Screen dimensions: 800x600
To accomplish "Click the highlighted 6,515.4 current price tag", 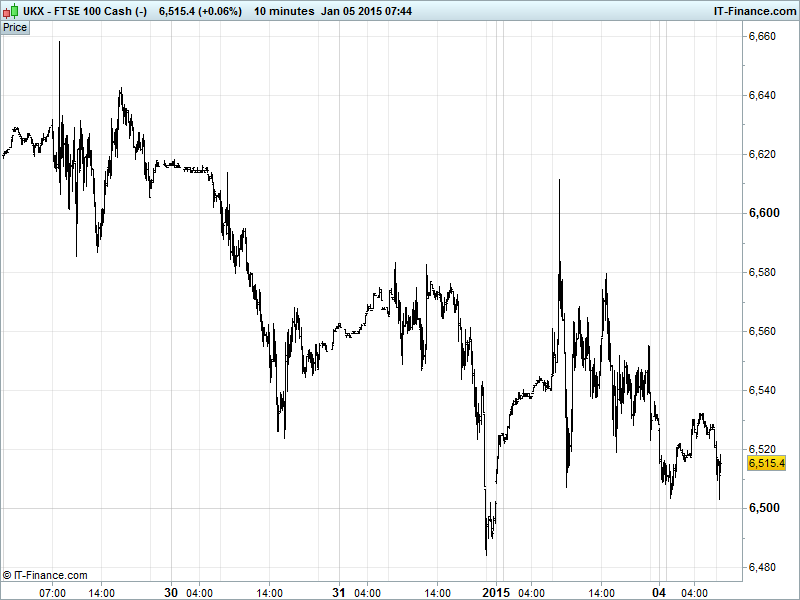I will [x=766, y=463].
